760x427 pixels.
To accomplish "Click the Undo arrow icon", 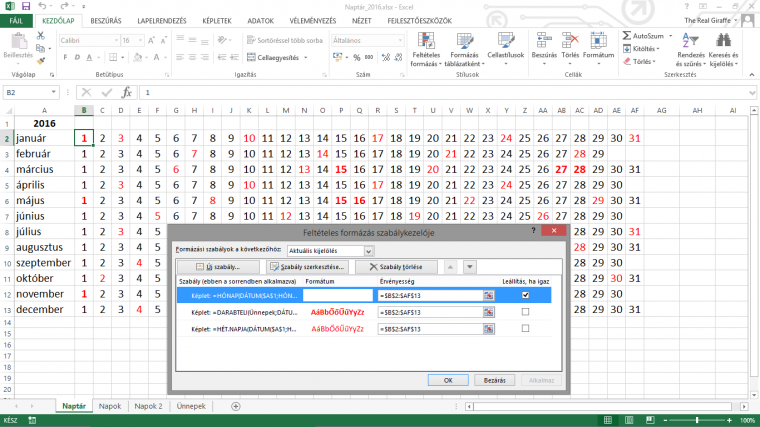I will click(42, 6).
